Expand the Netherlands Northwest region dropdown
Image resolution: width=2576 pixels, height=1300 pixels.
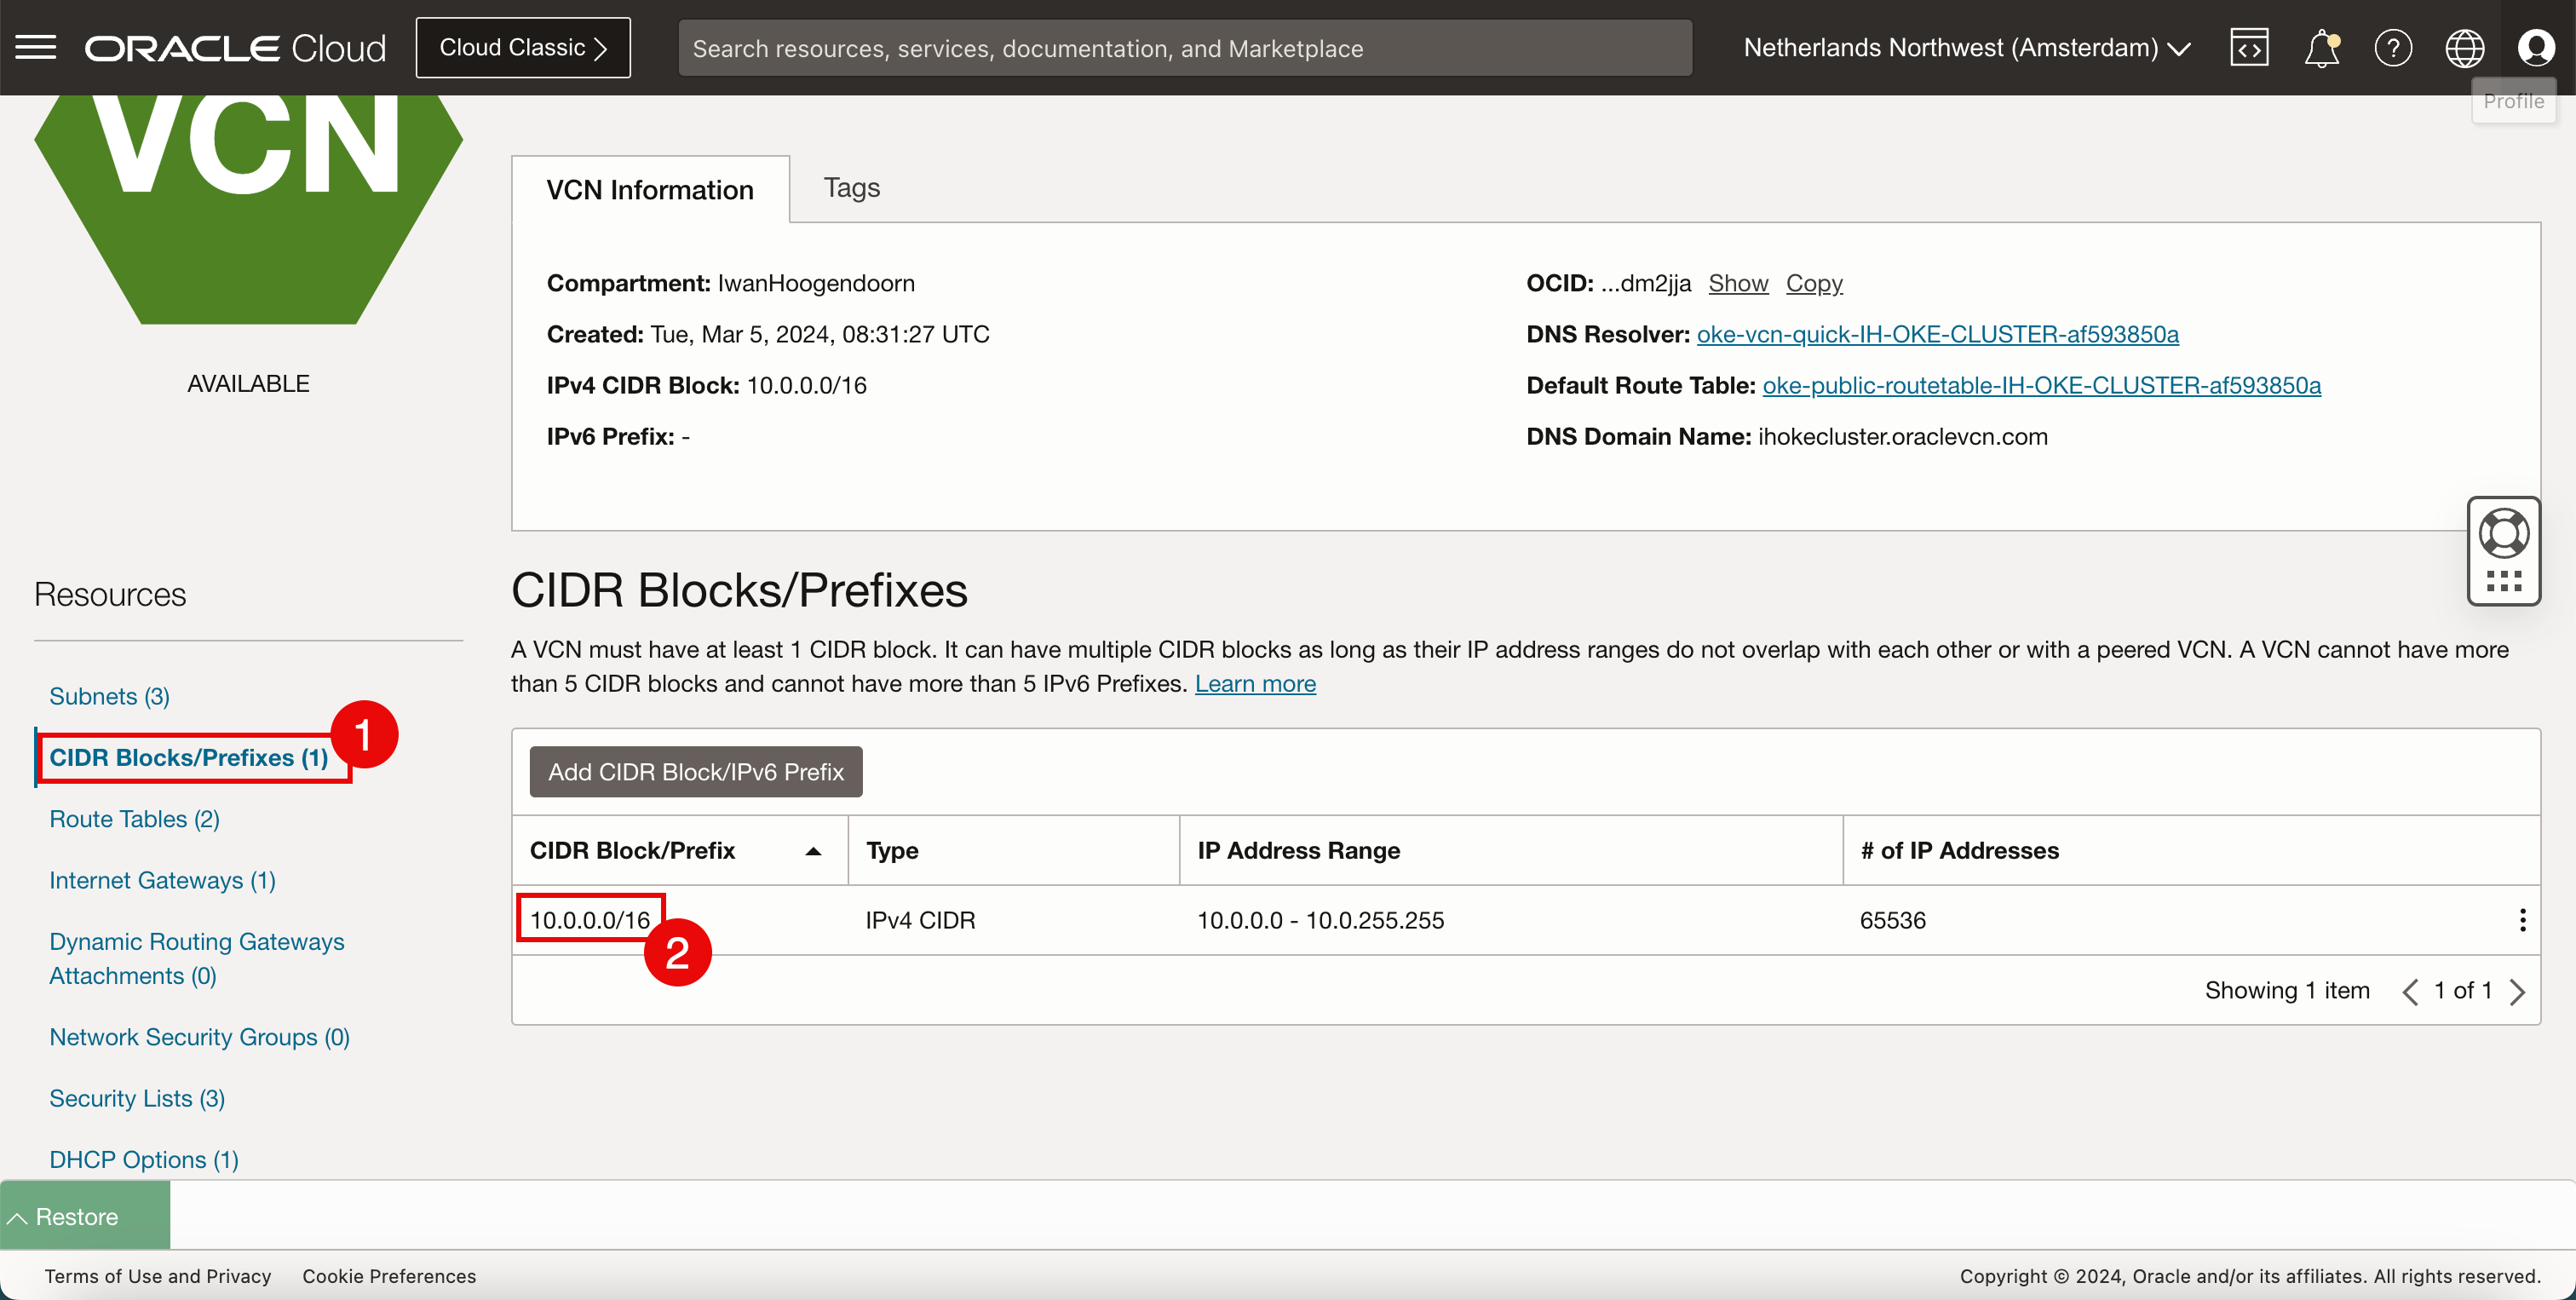click(1966, 47)
